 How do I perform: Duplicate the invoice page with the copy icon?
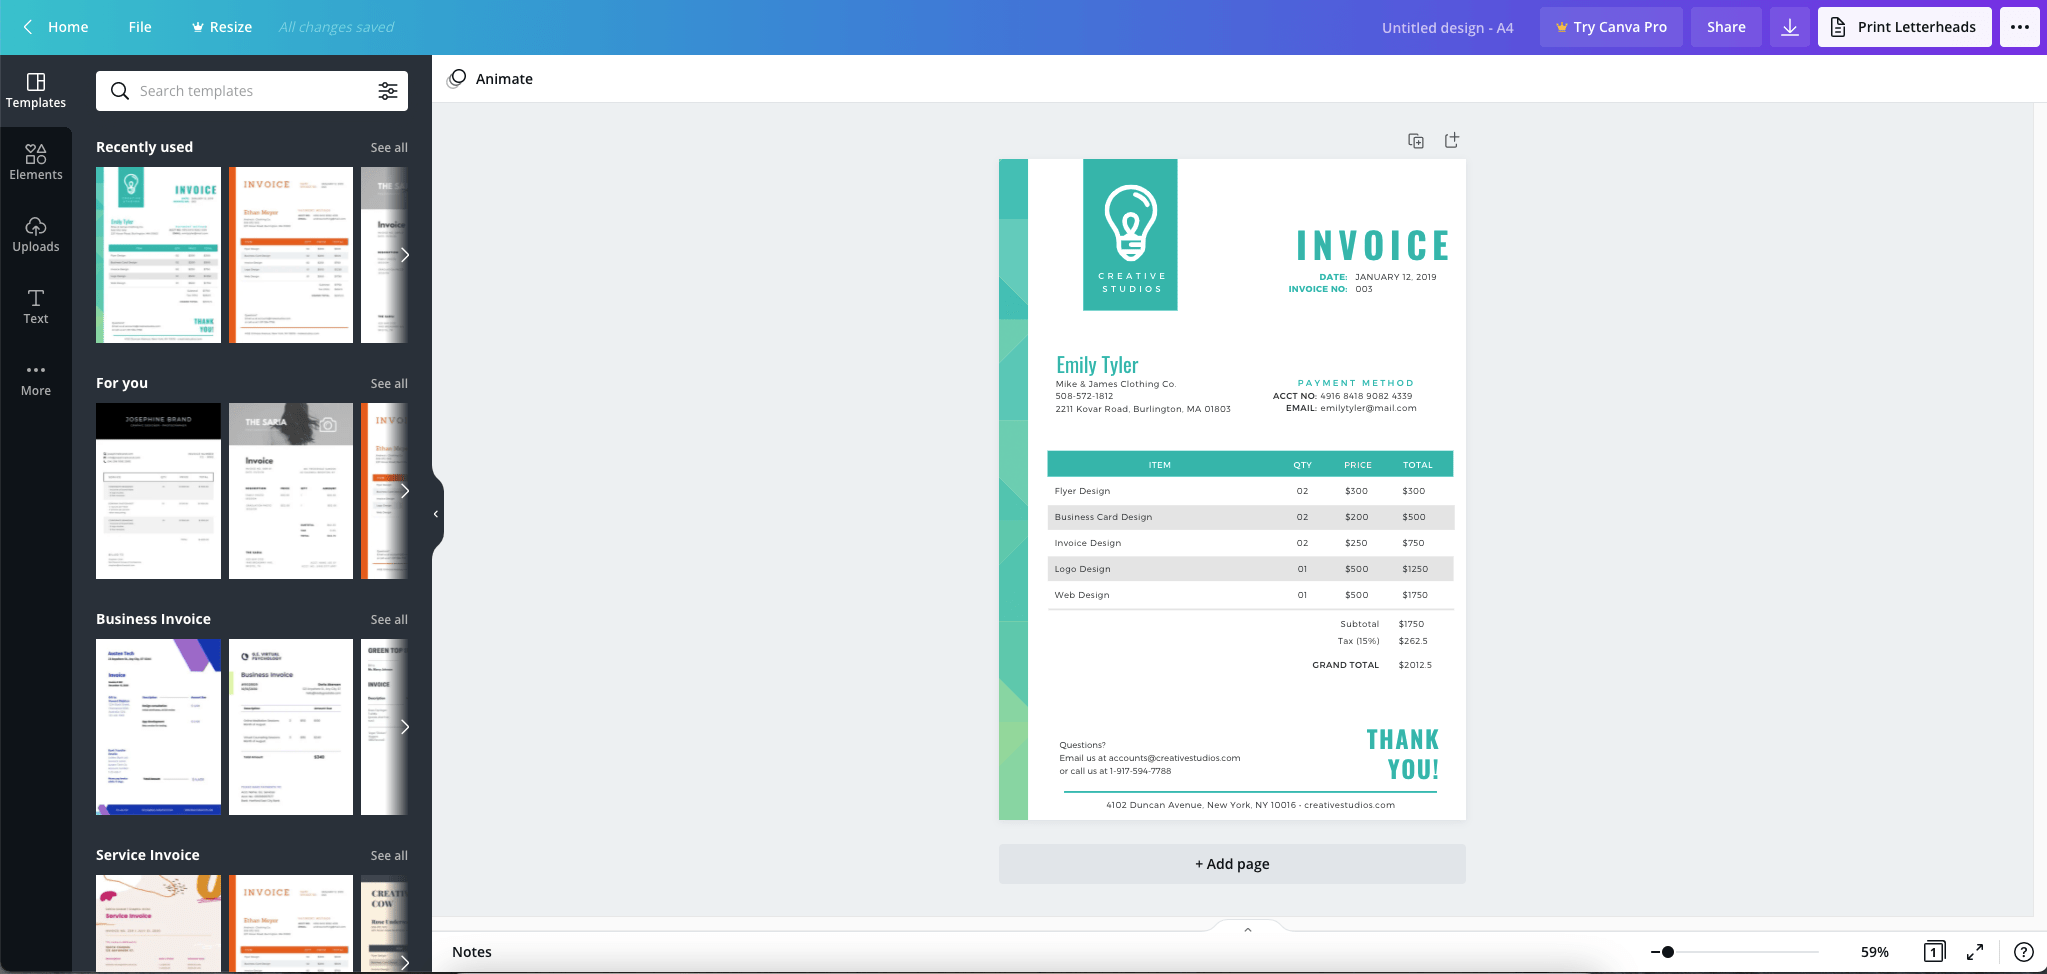(1415, 140)
